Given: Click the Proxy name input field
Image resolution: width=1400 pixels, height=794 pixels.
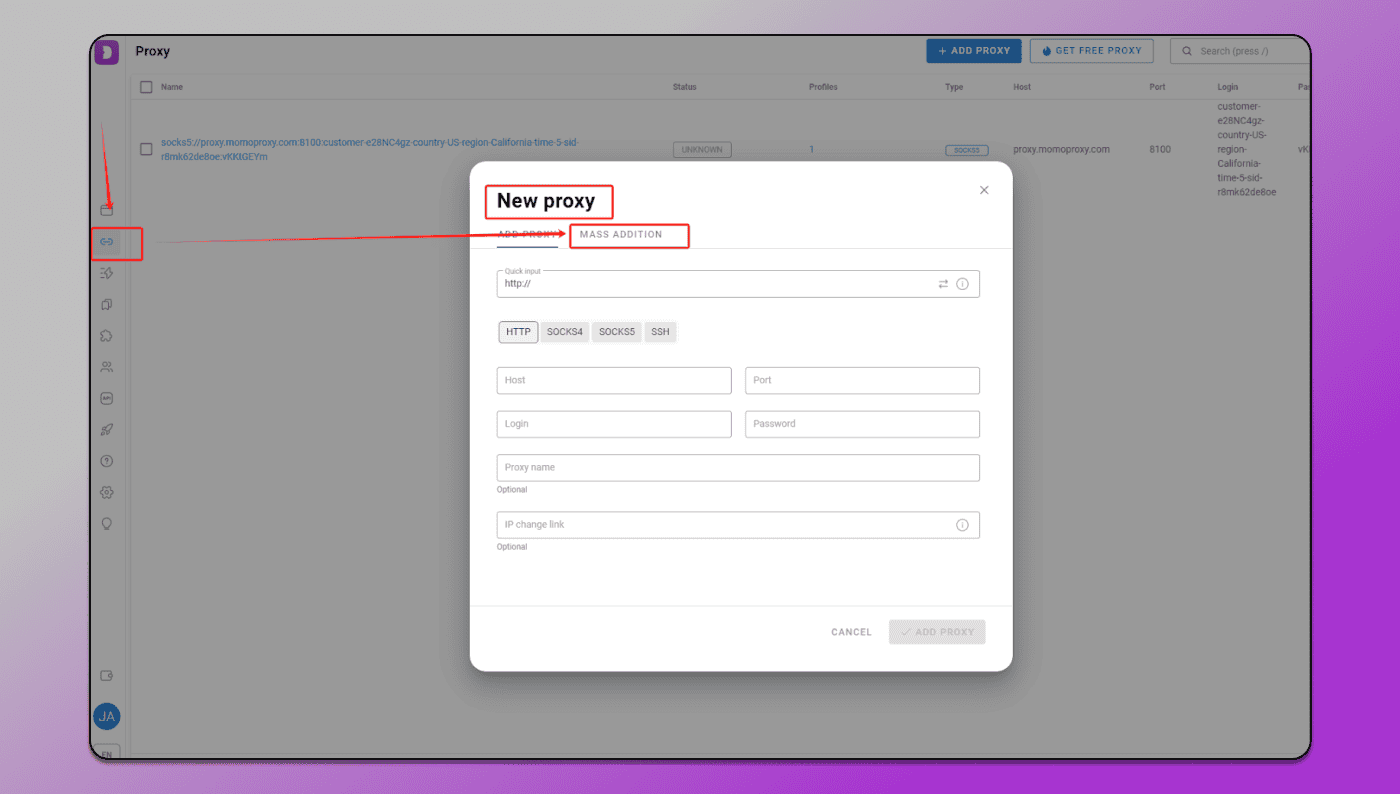Looking at the screenshot, I should coord(738,468).
